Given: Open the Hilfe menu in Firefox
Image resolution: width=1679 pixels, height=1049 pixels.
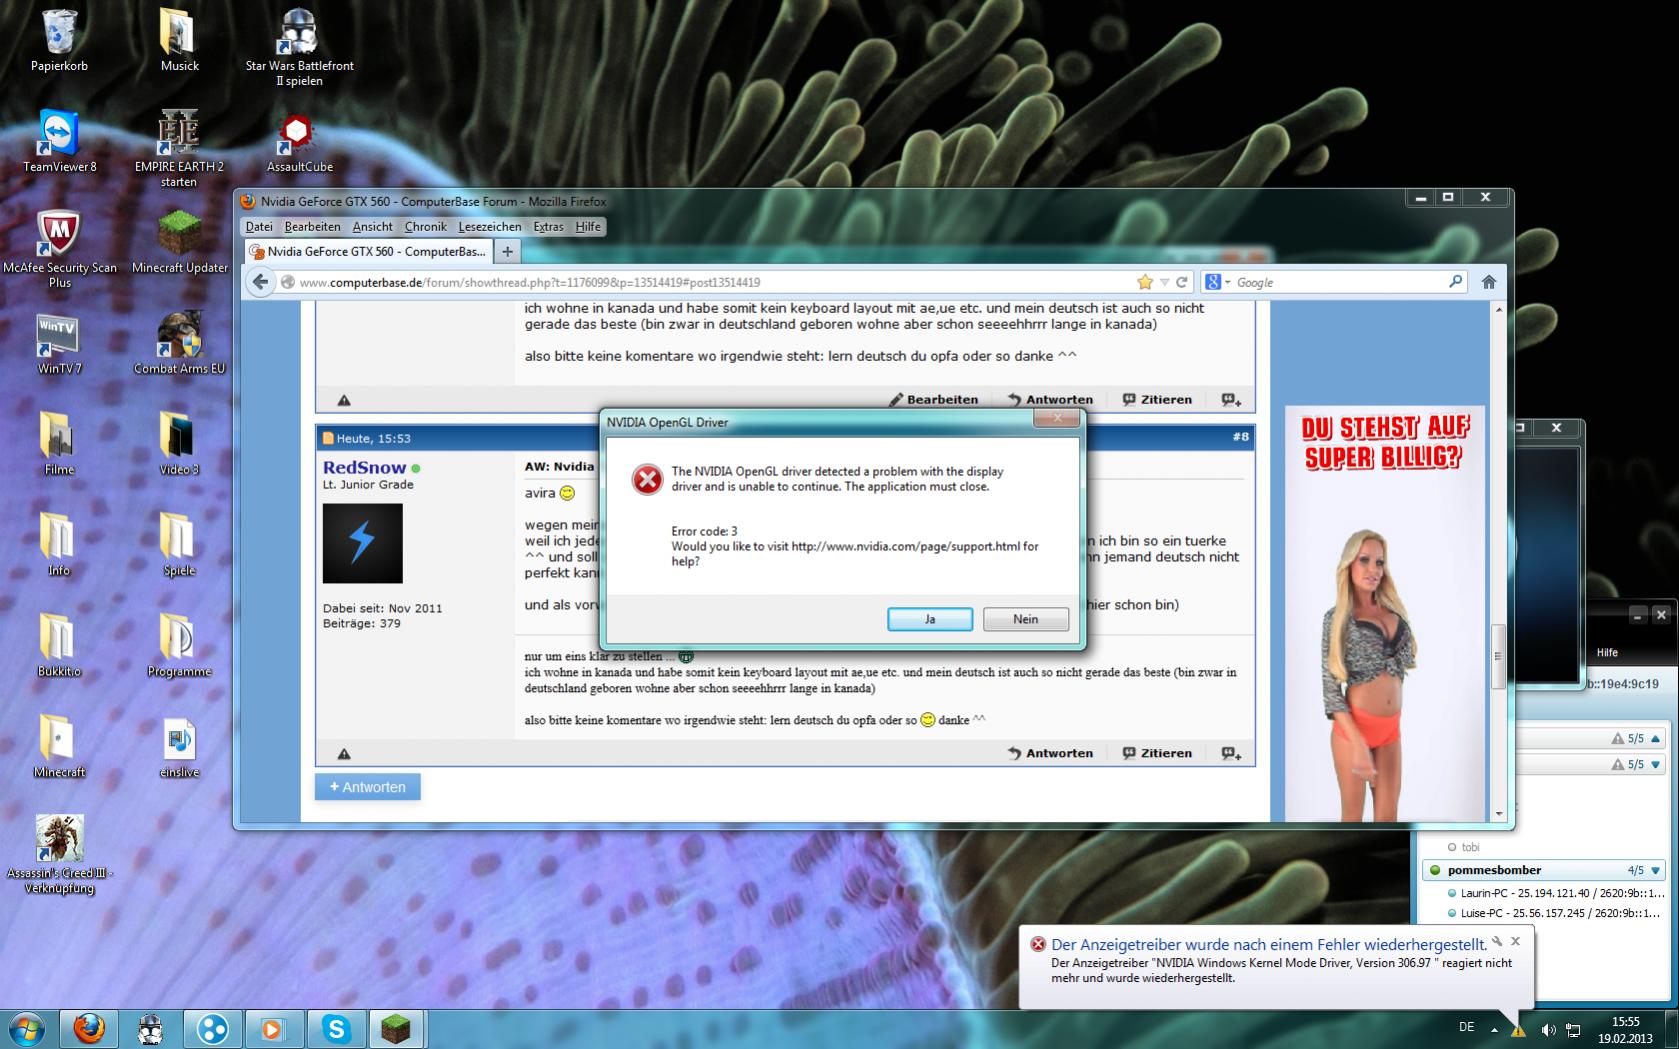Looking at the screenshot, I should tap(588, 227).
